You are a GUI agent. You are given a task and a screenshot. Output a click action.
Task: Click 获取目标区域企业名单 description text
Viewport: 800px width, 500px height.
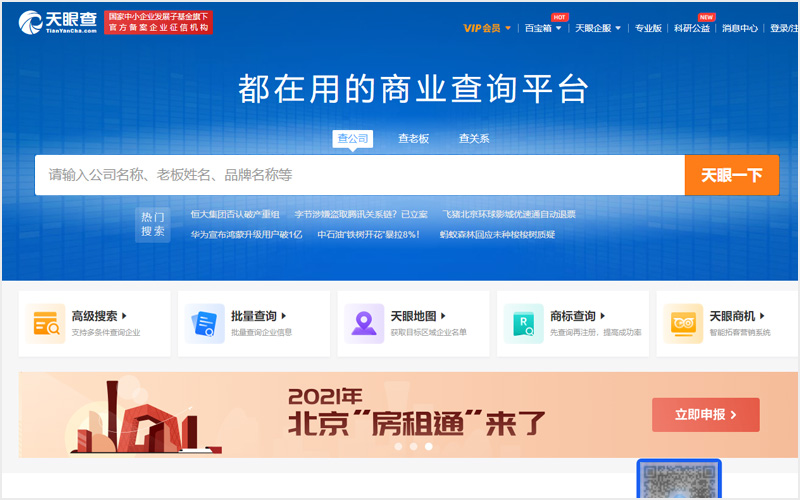429,332
